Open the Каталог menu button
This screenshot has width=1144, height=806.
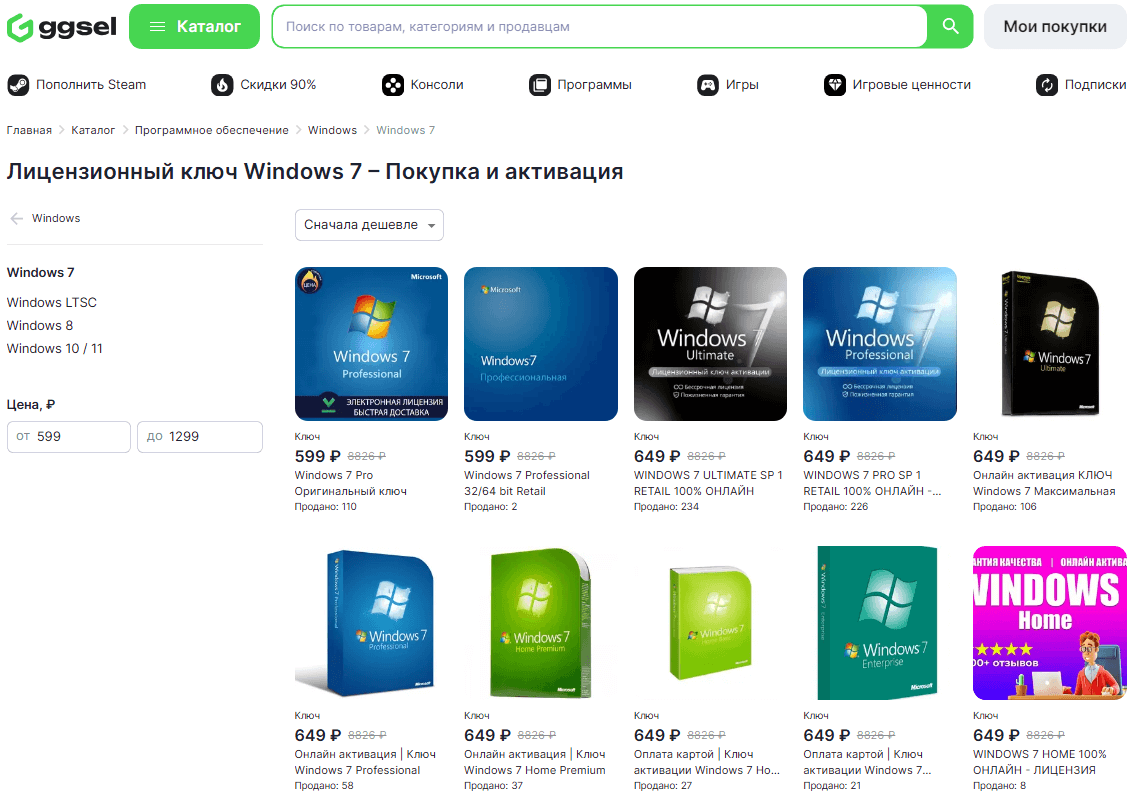194,27
